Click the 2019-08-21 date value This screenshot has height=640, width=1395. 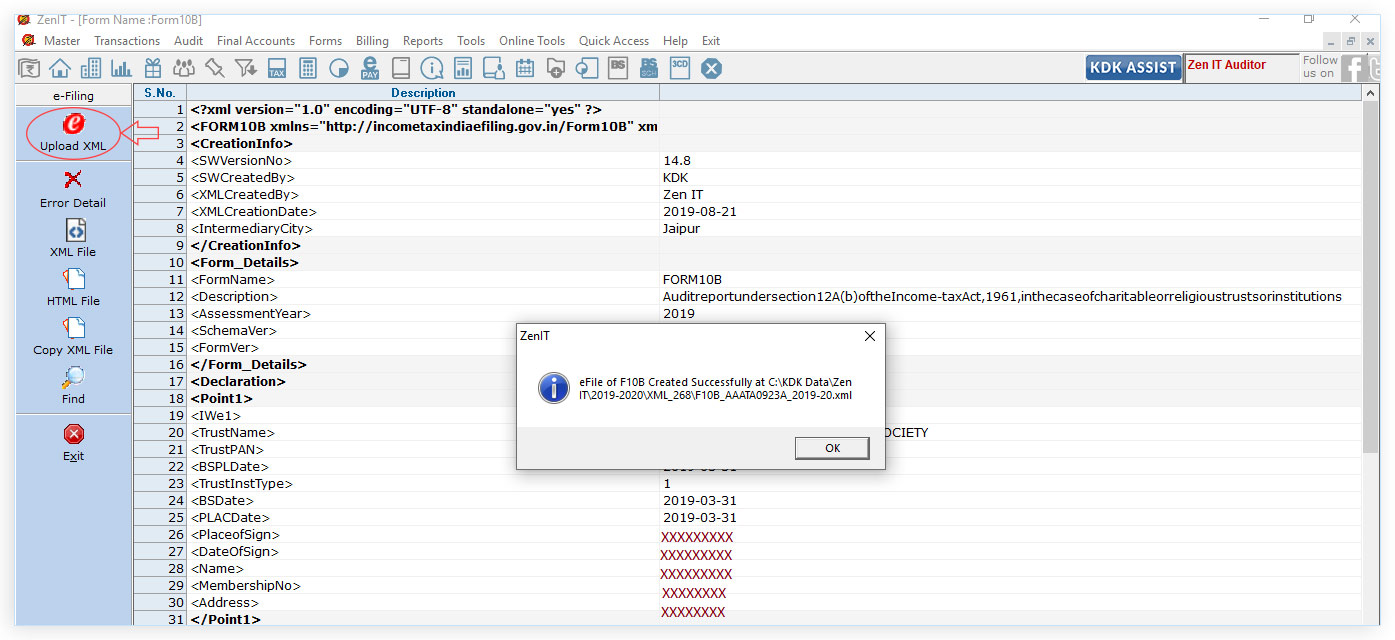(x=700, y=211)
